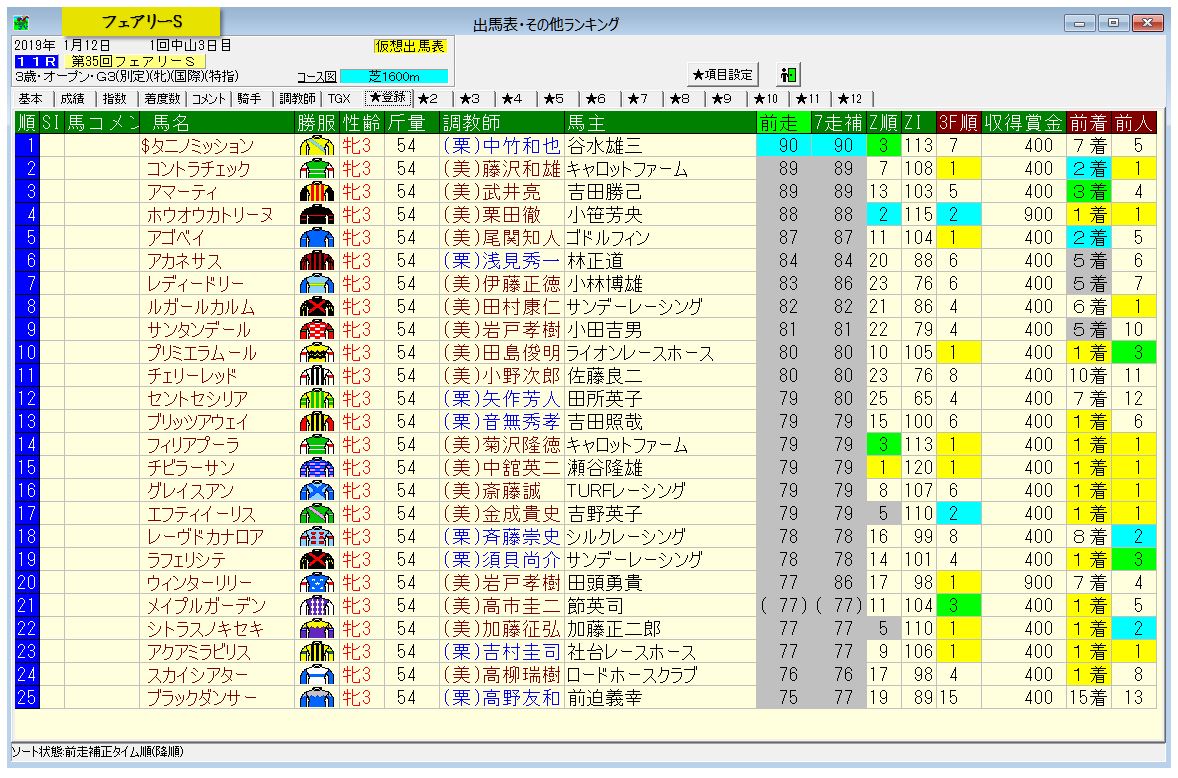The height and width of the screenshot is (778, 1178).
Task: Switch to the ★5 tab
Action: click(x=554, y=99)
